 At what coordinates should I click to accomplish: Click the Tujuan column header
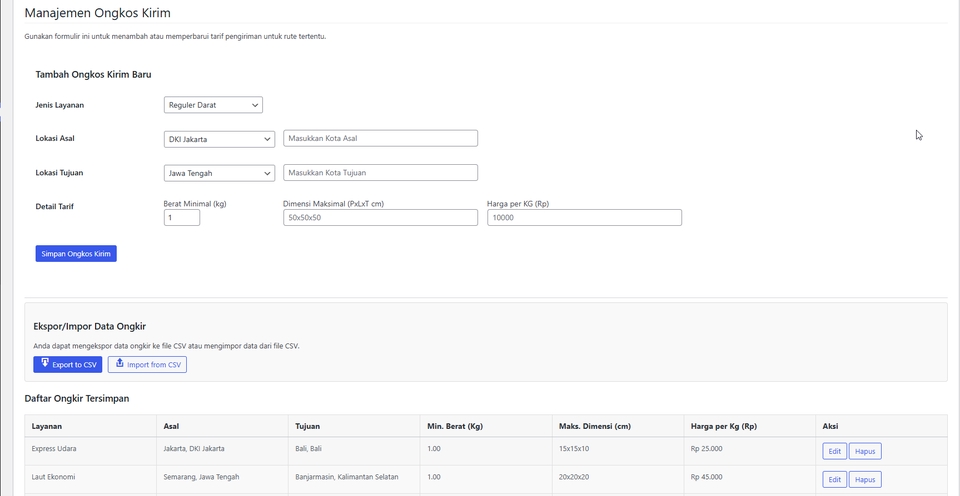tap(307, 426)
